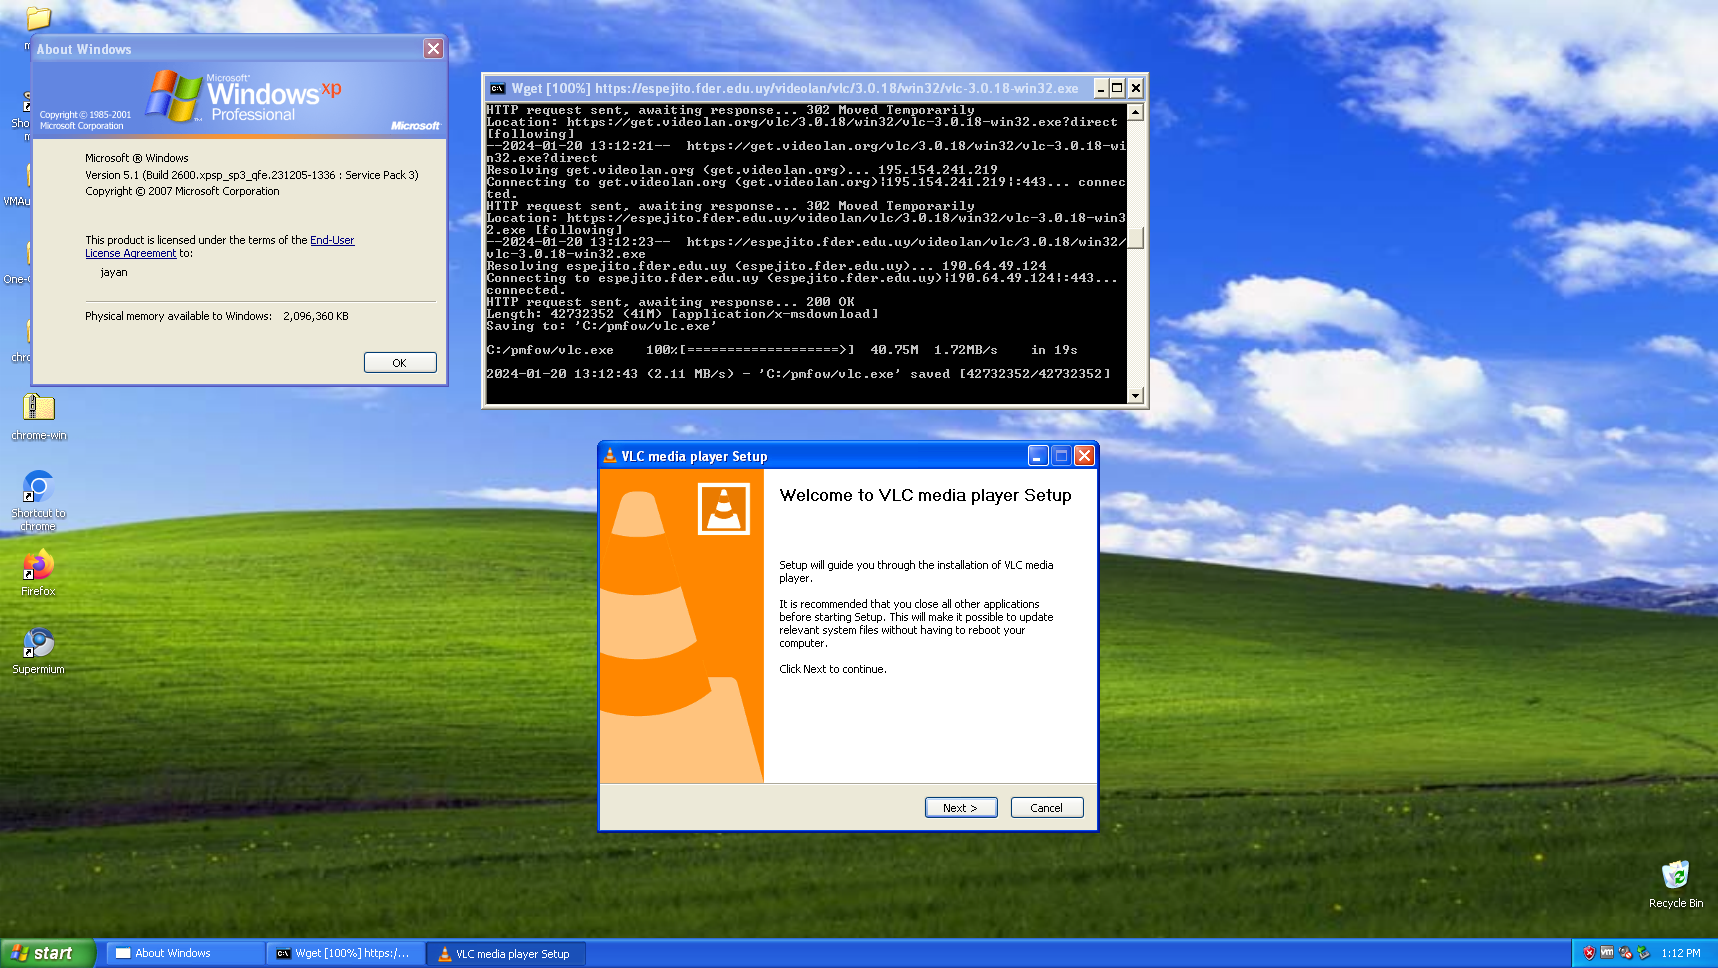Switch to About Windows taskbar button
The width and height of the screenshot is (1718, 968).
(x=186, y=954)
